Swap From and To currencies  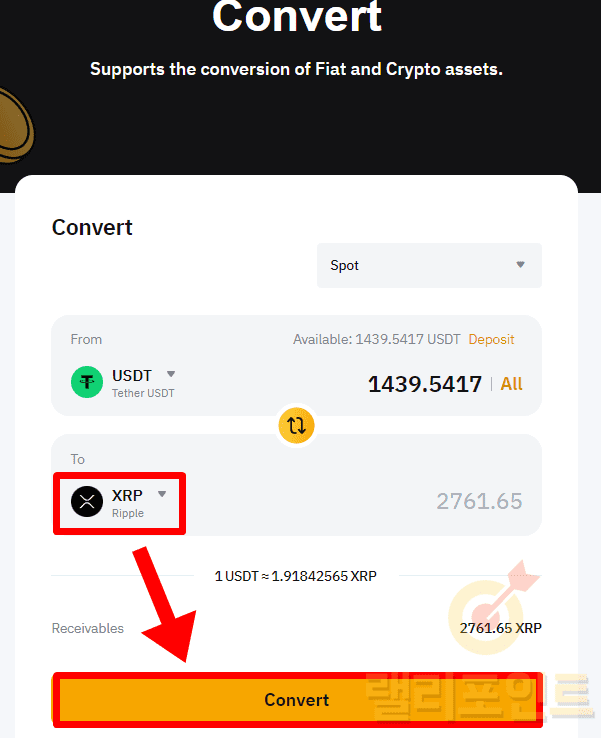296,426
